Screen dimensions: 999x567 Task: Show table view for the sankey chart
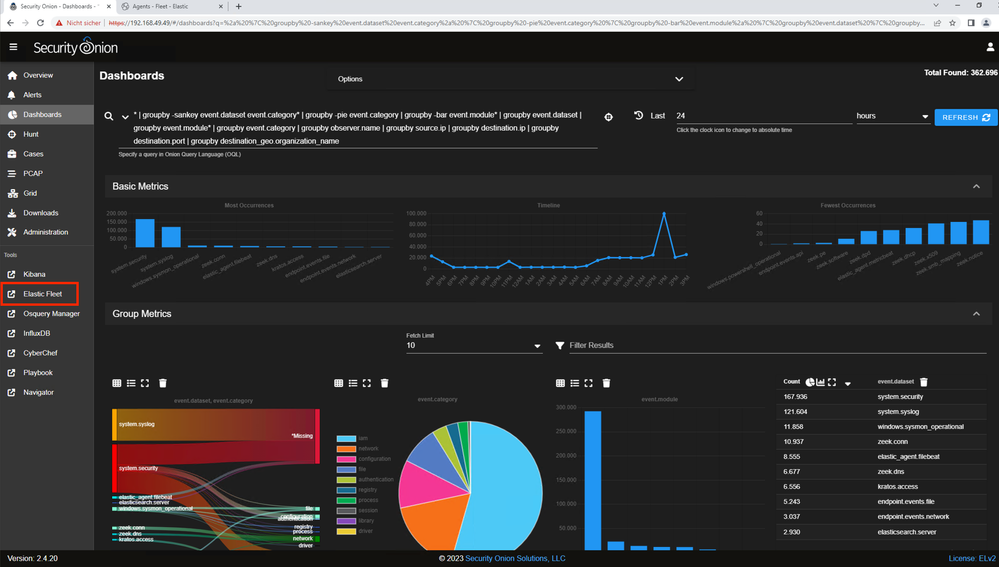[x=117, y=383]
